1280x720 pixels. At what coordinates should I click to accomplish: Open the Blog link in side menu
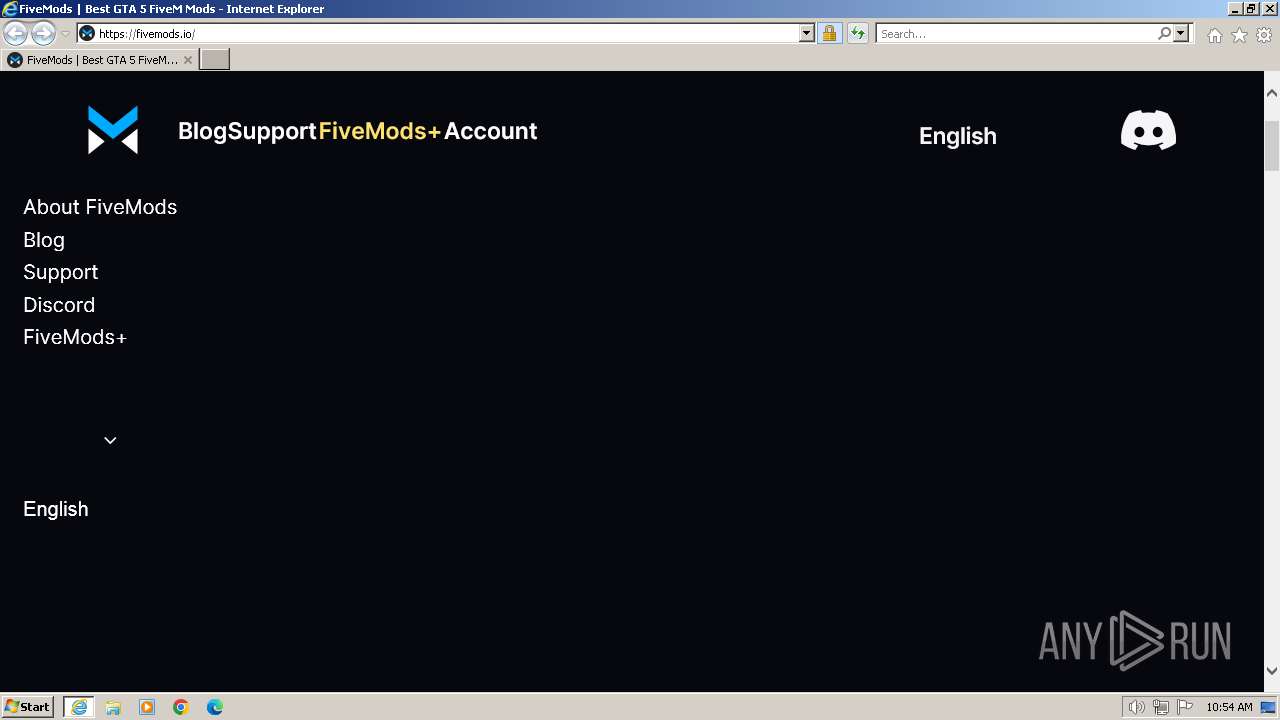pyautogui.click(x=44, y=240)
